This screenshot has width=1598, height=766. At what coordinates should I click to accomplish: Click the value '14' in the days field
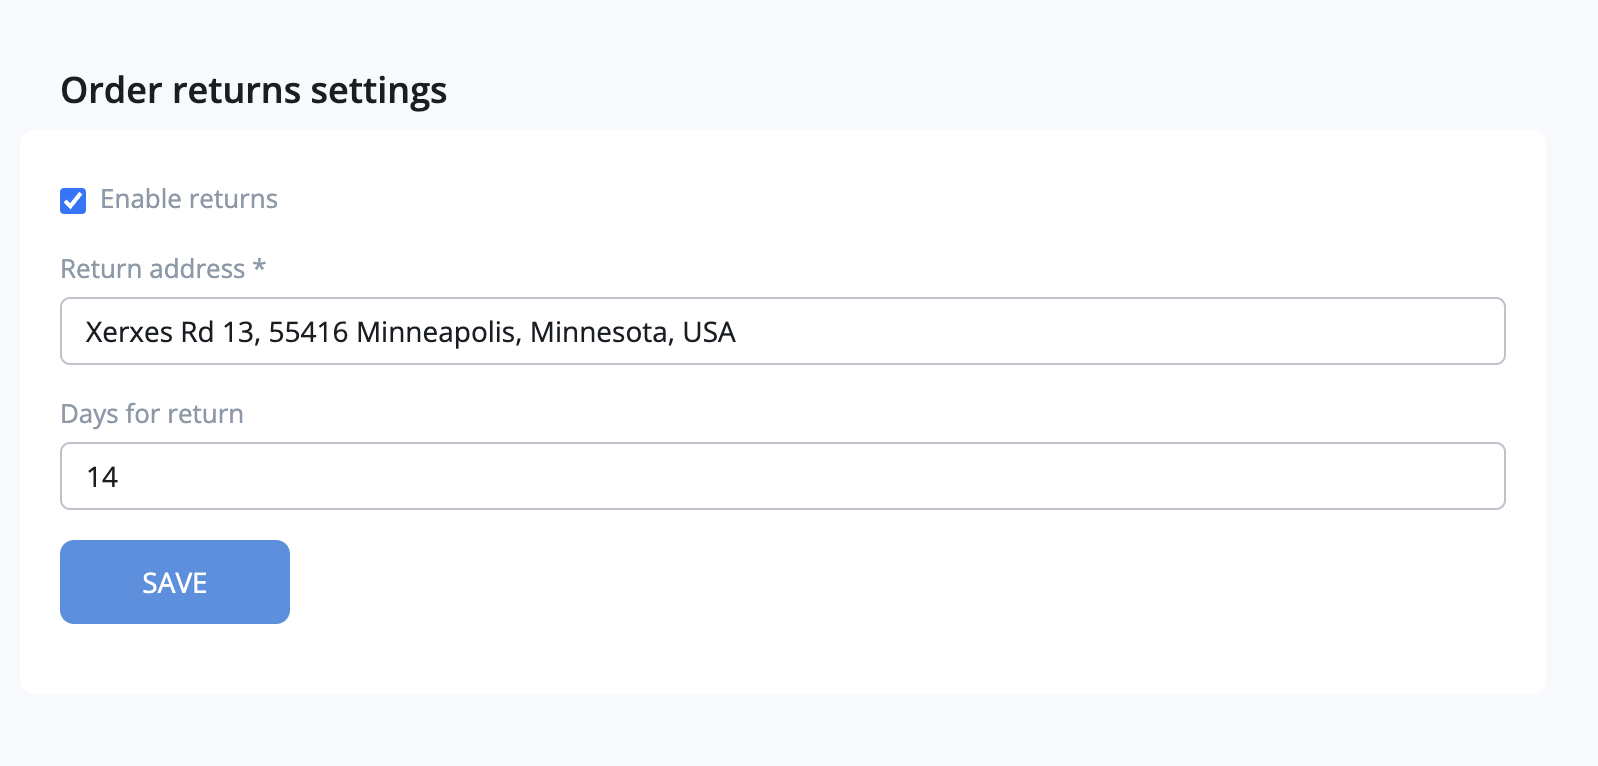102,477
